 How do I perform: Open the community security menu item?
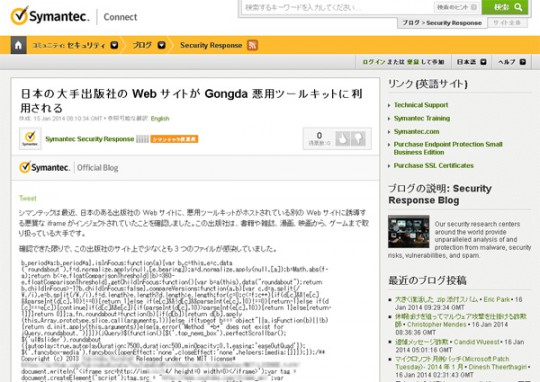click(x=69, y=45)
